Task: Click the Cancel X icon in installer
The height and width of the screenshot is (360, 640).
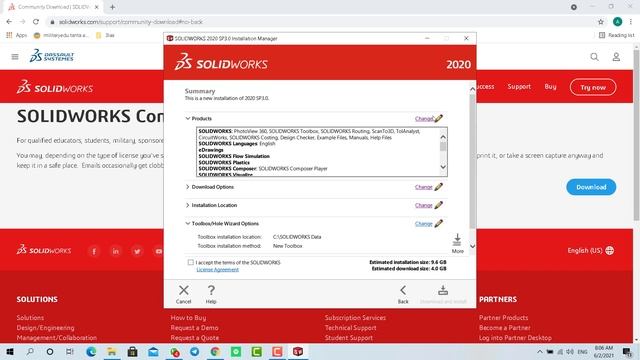Action: point(184,290)
